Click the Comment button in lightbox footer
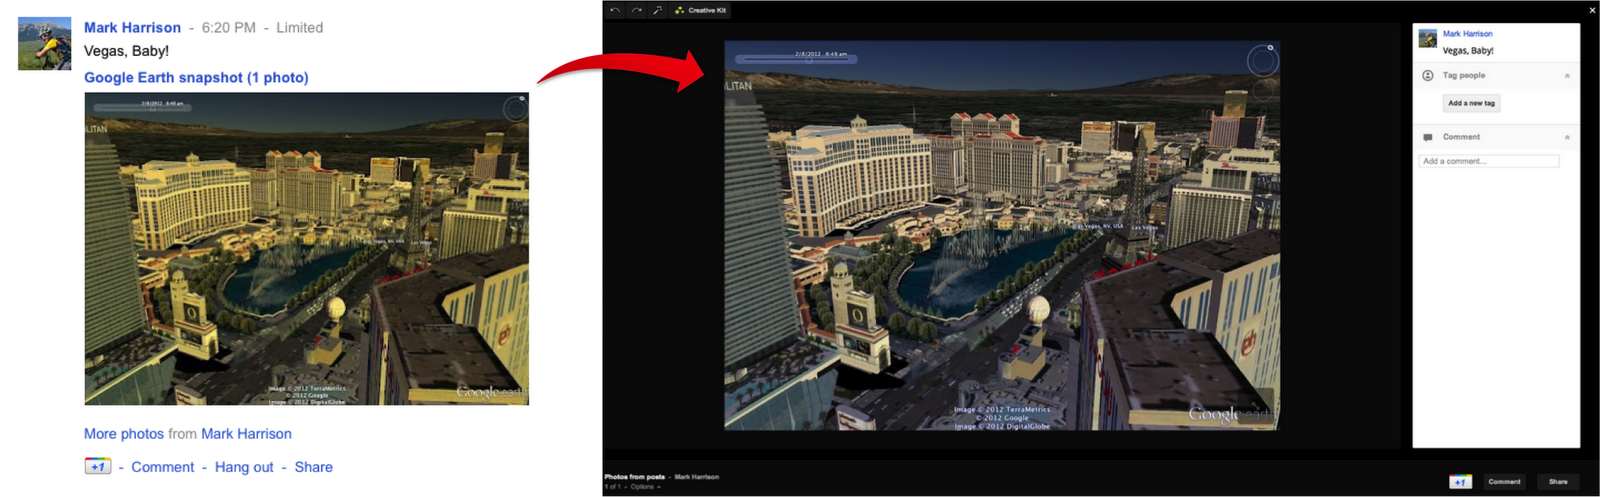 tap(1505, 482)
